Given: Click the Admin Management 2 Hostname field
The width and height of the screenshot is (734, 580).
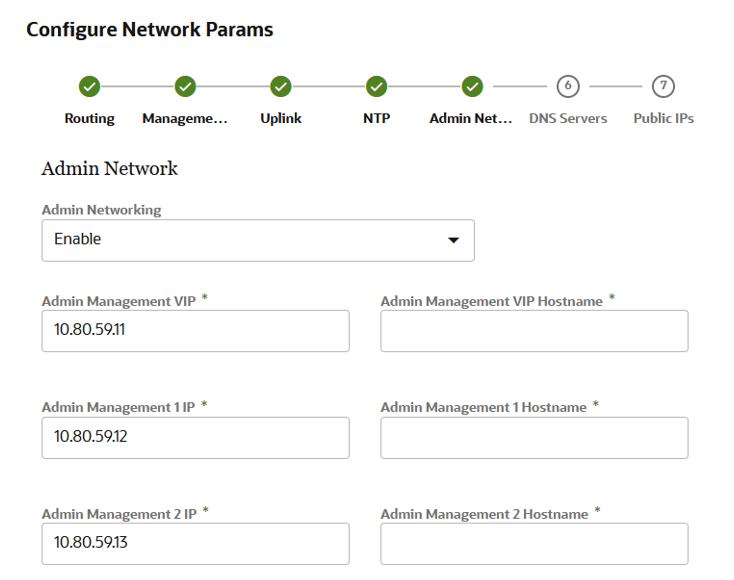Looking at the screenshot, I should (534, 544).
